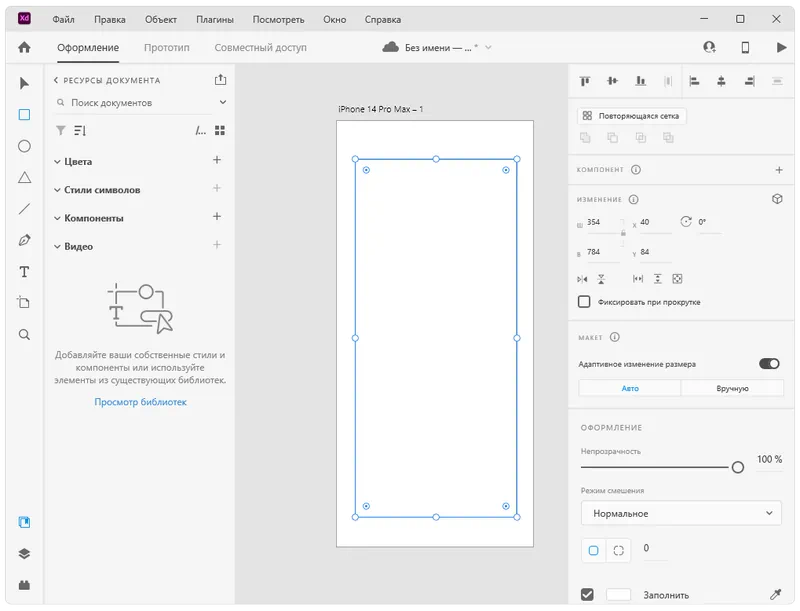Open the document search dropdown arrow
The height and width of the screenshot is (611, 800).
pos(223,102)
